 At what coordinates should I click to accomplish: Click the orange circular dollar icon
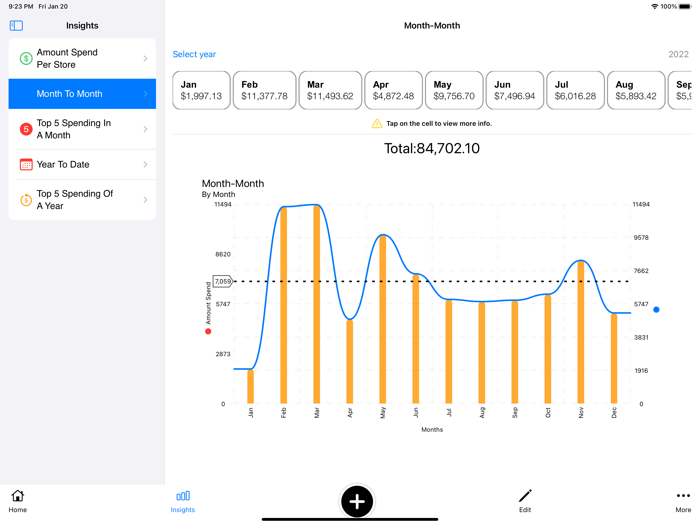[26, 200]
